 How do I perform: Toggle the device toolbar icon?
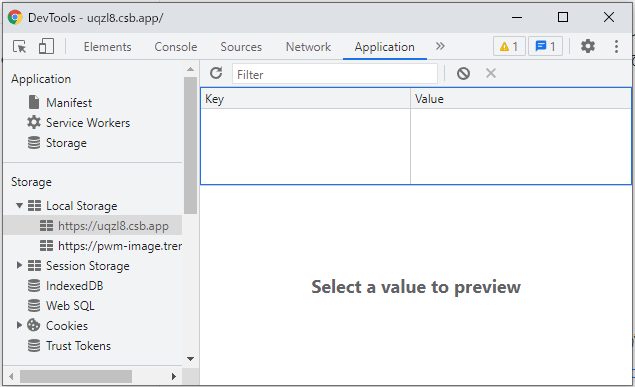[x=46, y=47]
